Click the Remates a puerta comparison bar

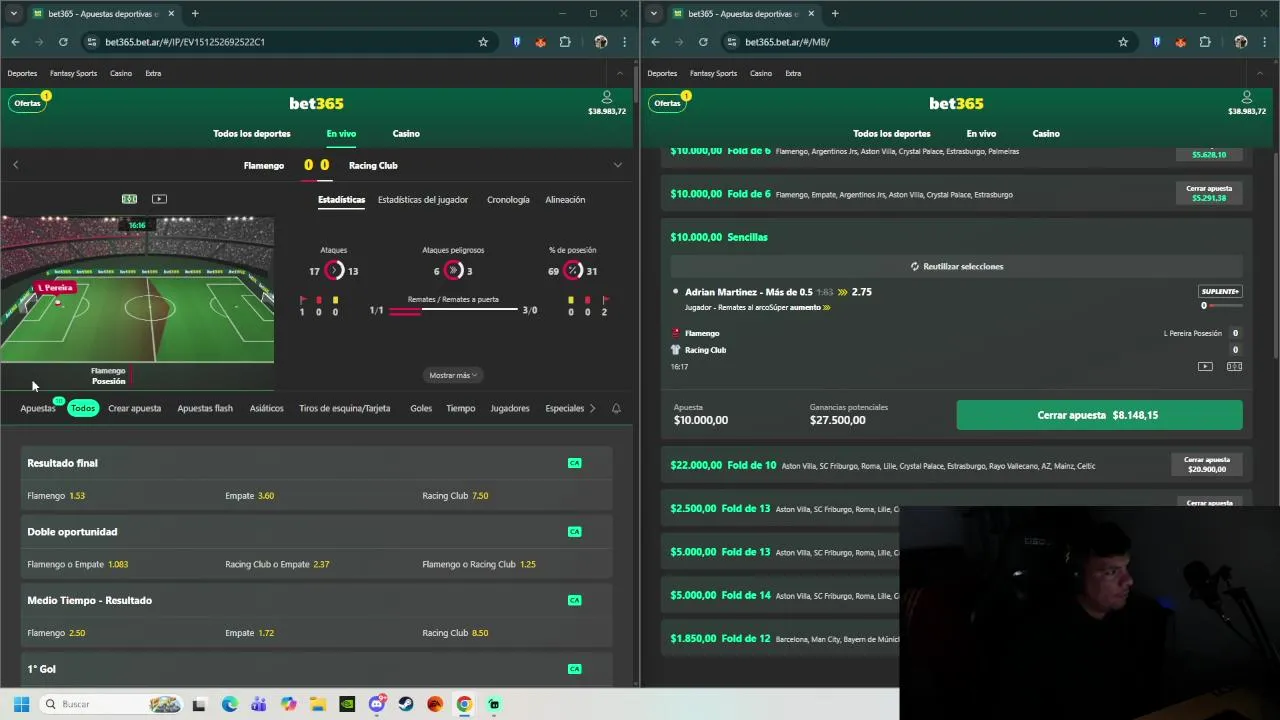453,311
